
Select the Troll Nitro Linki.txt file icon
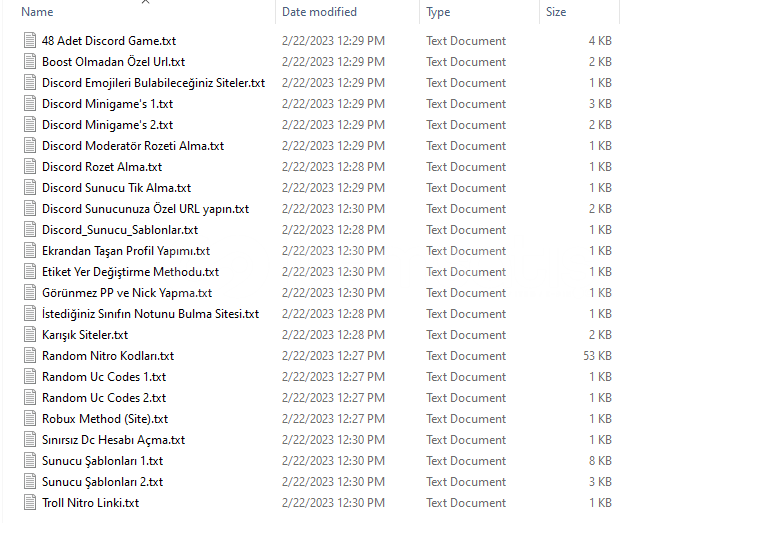[x=30, y=503]
